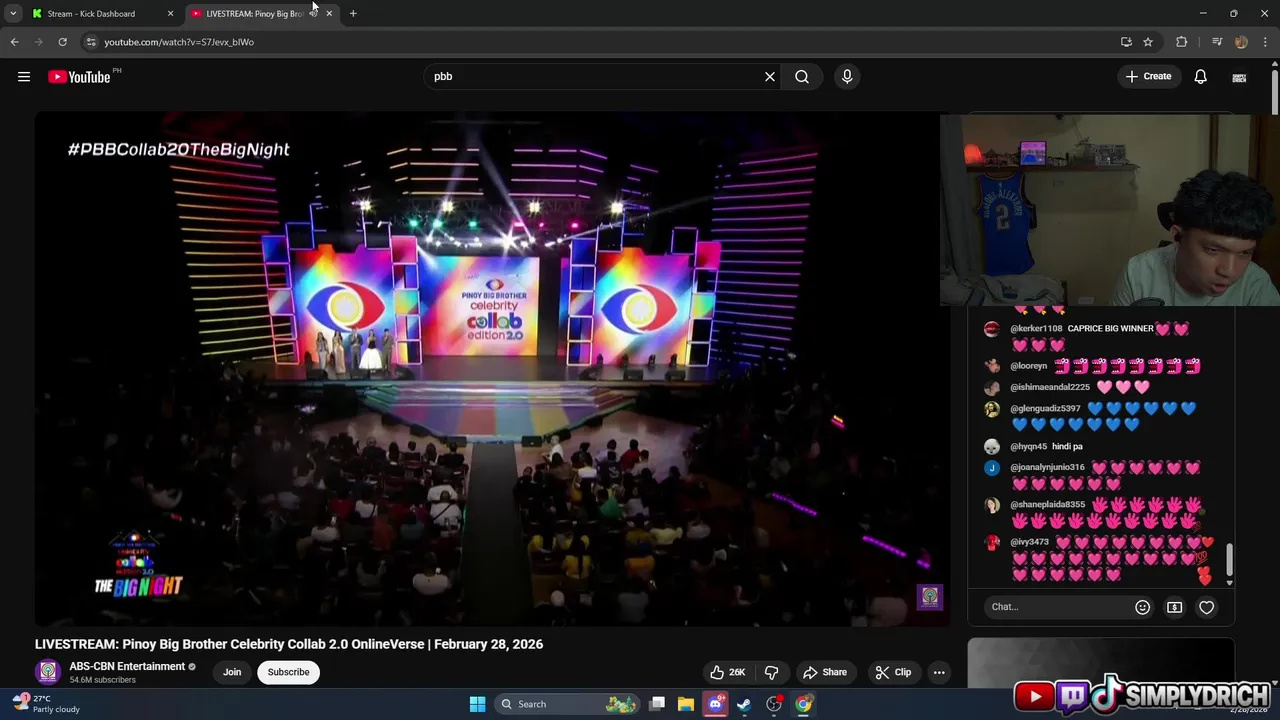Open File Explorer from the taskbar

coord(686,704)
